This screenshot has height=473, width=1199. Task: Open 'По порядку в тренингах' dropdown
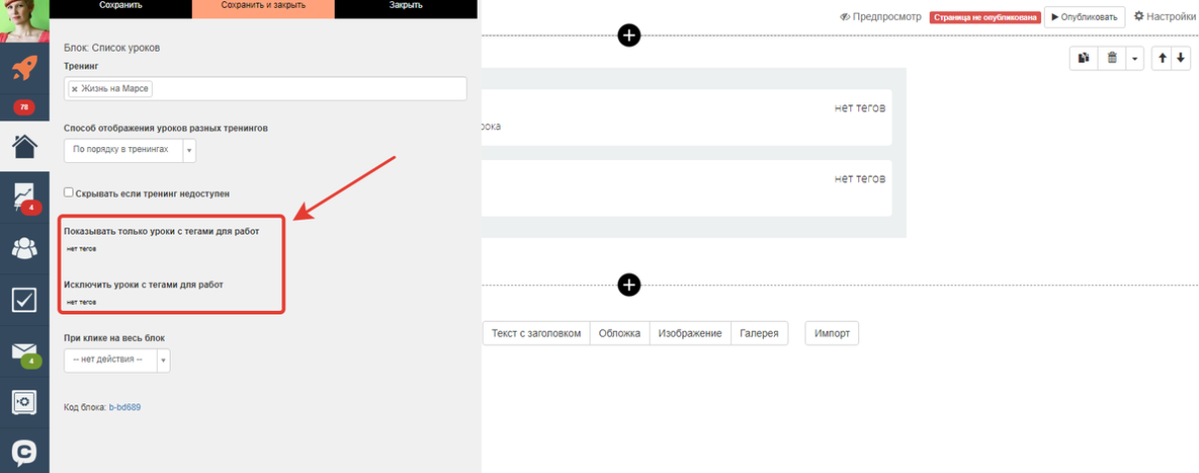130,151
